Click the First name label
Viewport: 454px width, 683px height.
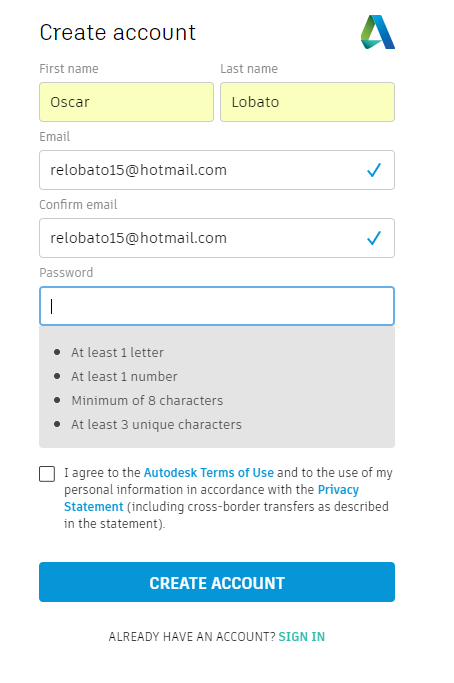tap(69, 69)
